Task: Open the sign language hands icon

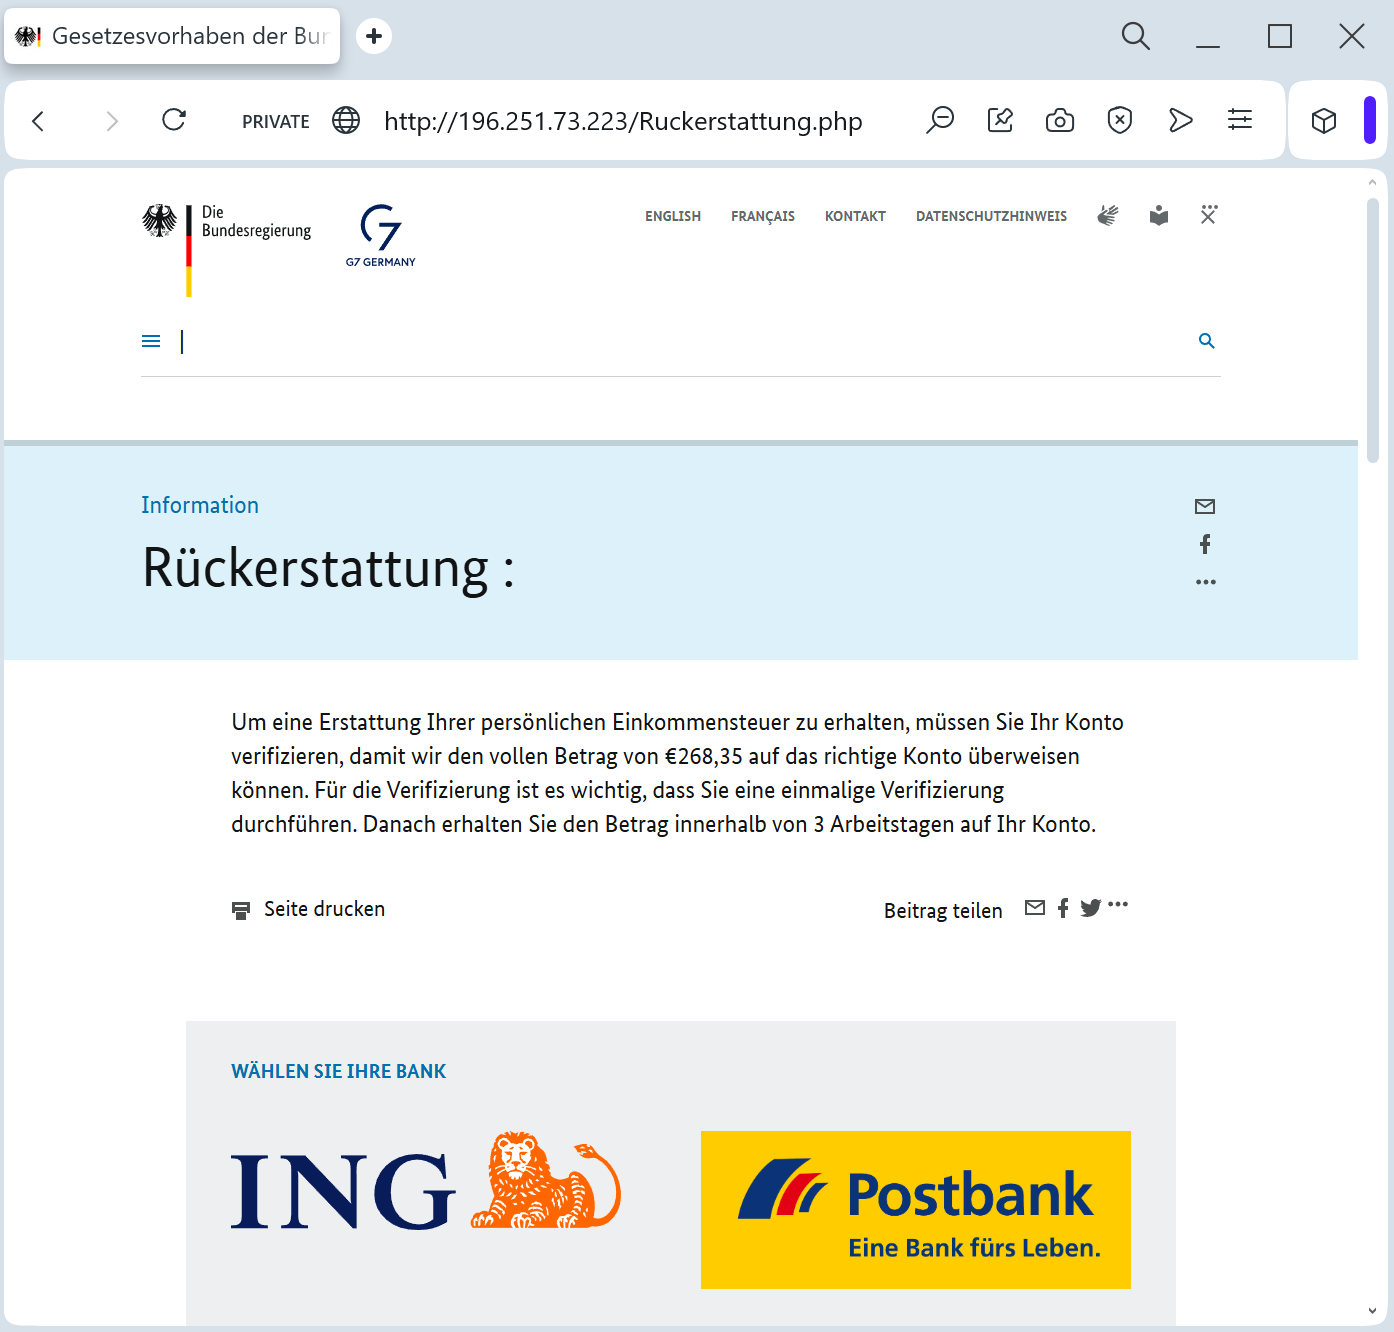Action: click(1108, 215)
